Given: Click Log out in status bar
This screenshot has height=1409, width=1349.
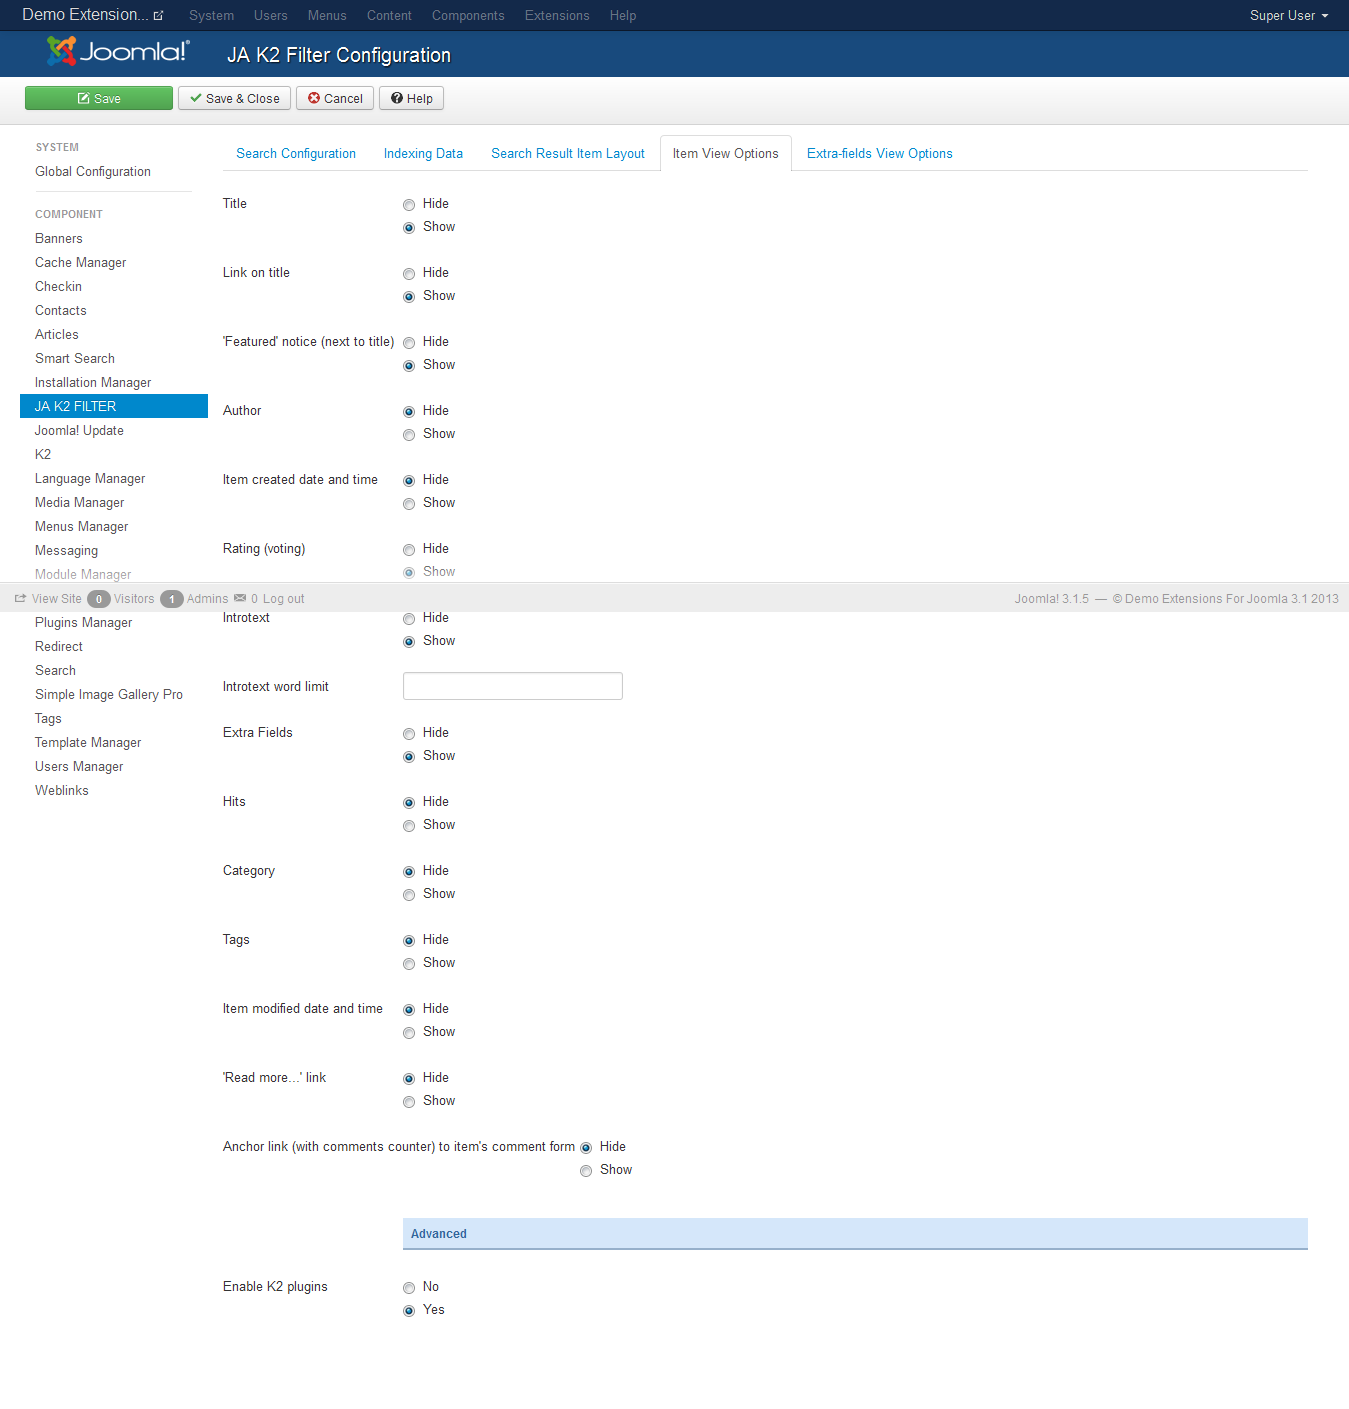Looking at the screenshot, I should point(284,599).
